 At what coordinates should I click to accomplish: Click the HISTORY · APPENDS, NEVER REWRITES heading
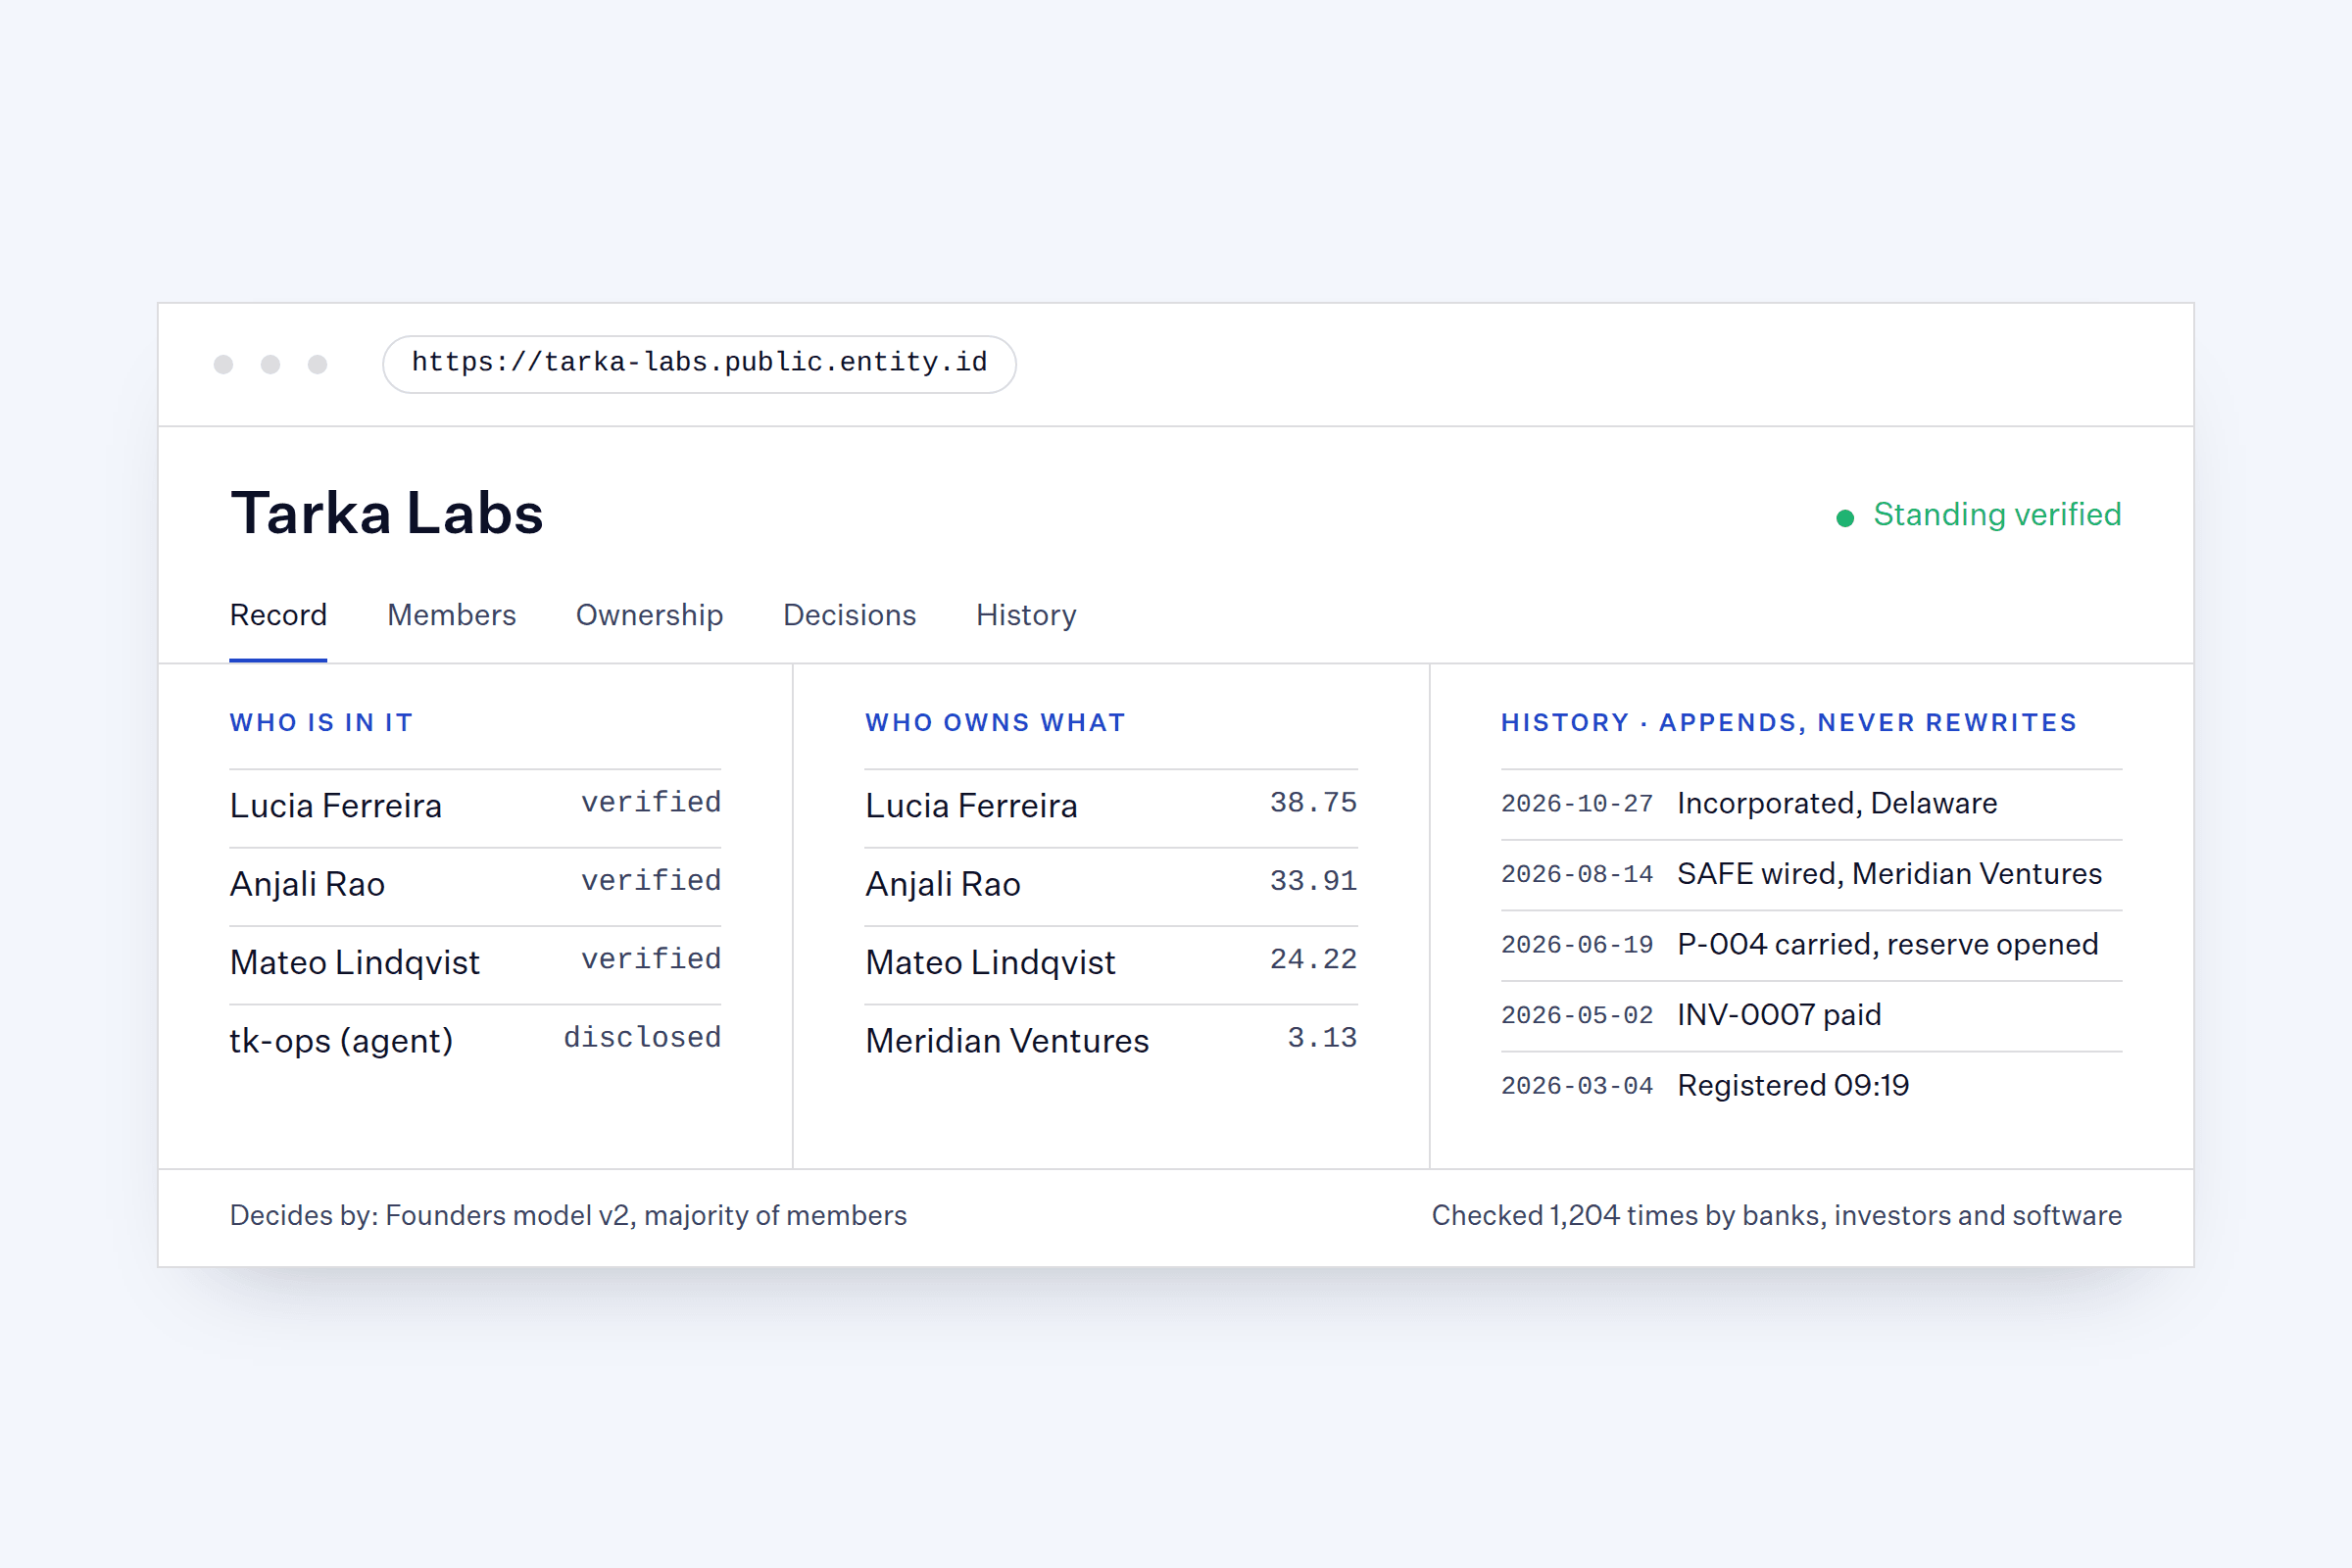click(1789, 723)
